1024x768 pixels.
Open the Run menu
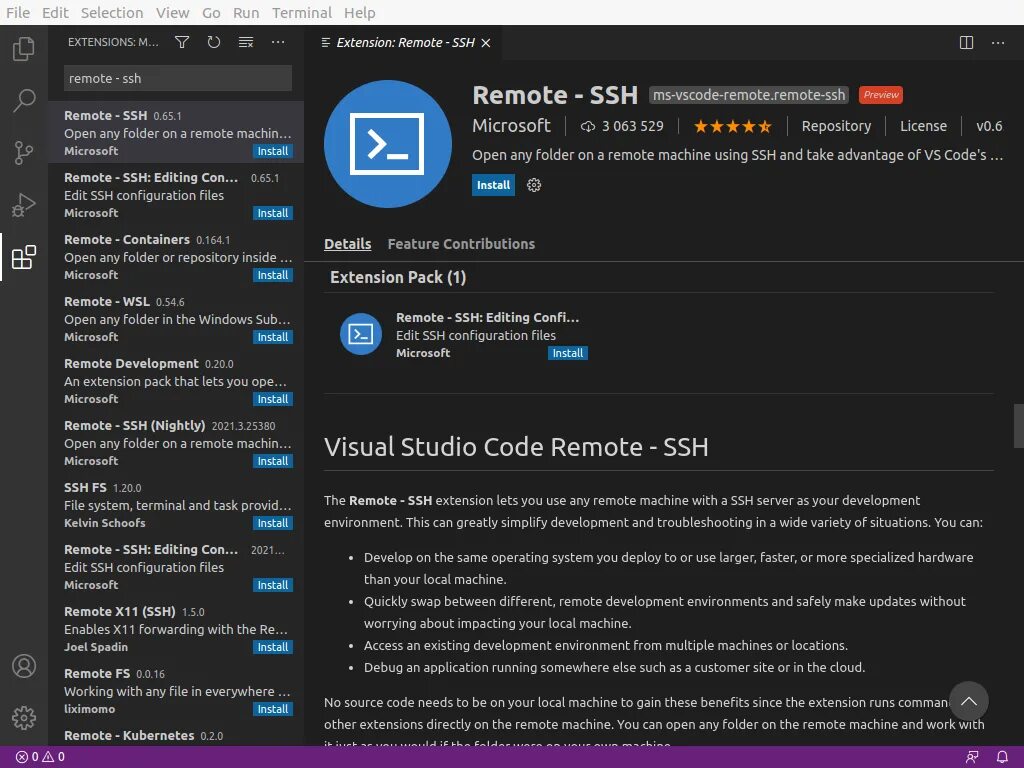pos(246,12)
